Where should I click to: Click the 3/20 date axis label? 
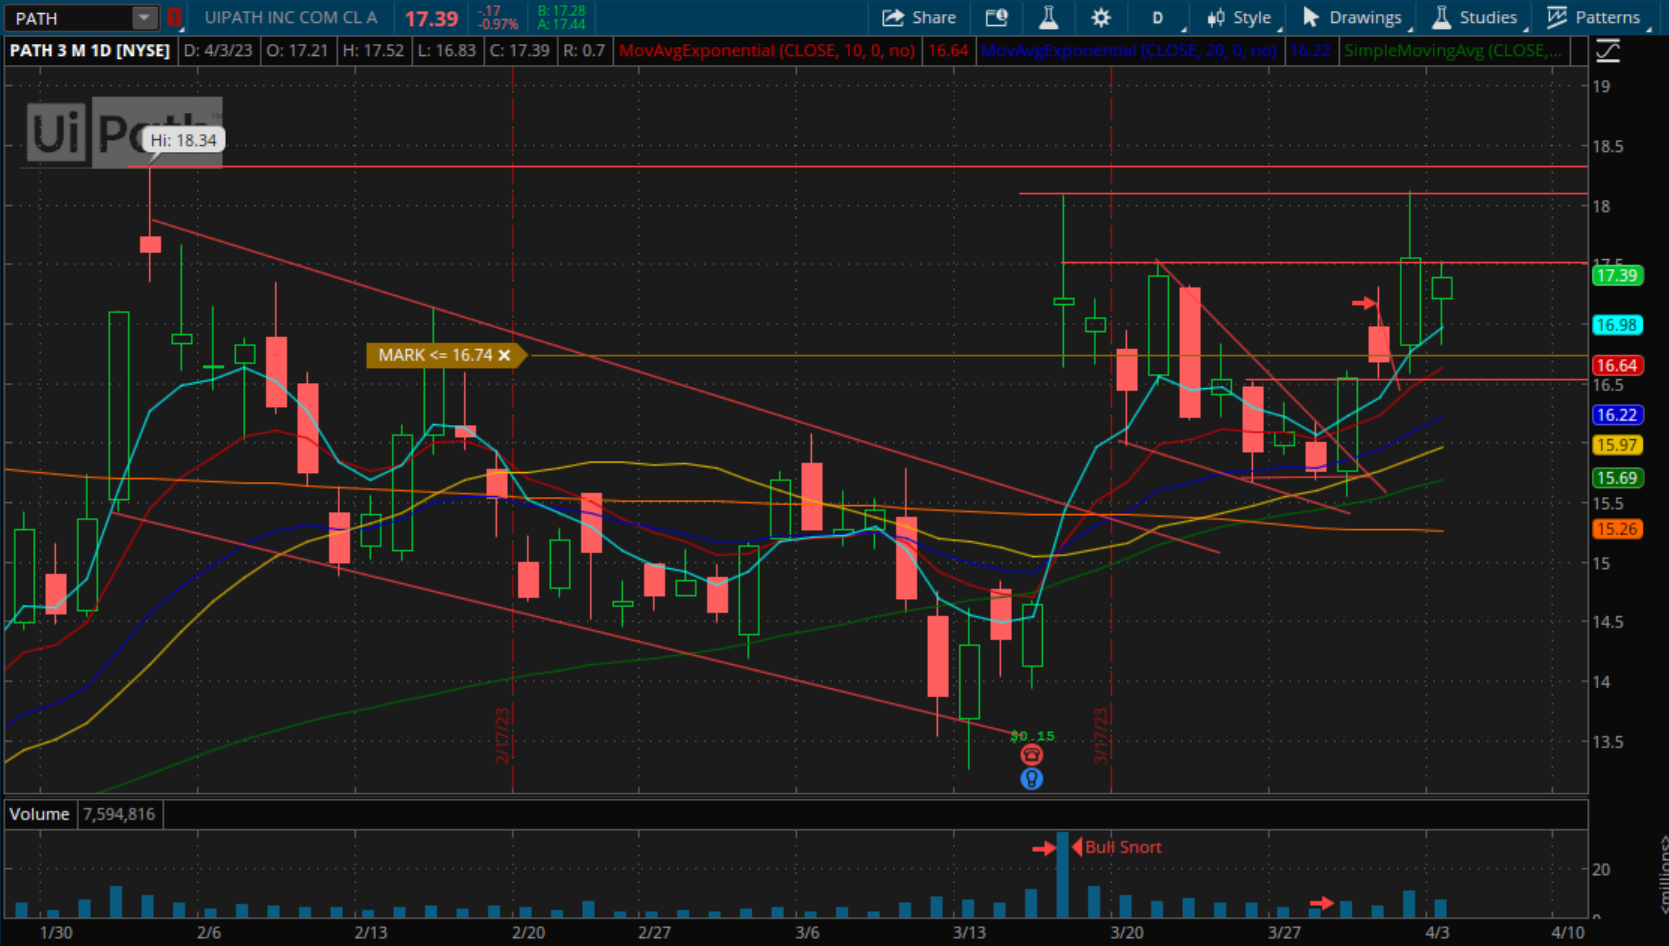[1127, 932]
